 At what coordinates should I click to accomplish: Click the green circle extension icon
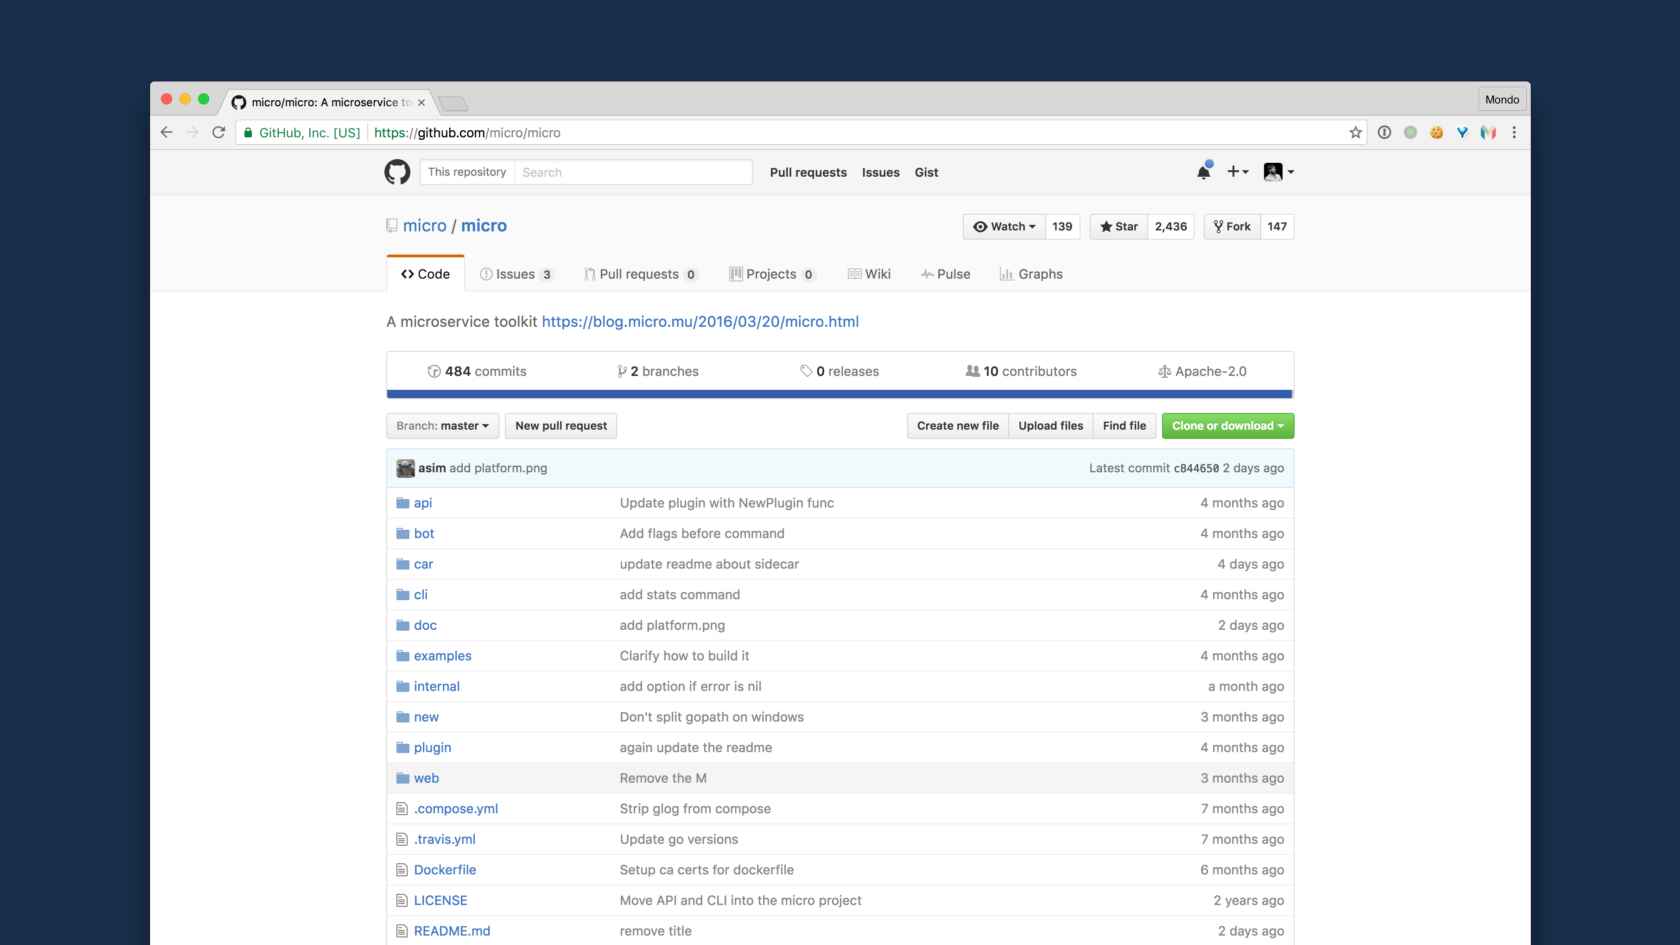tap(1410, 132)
